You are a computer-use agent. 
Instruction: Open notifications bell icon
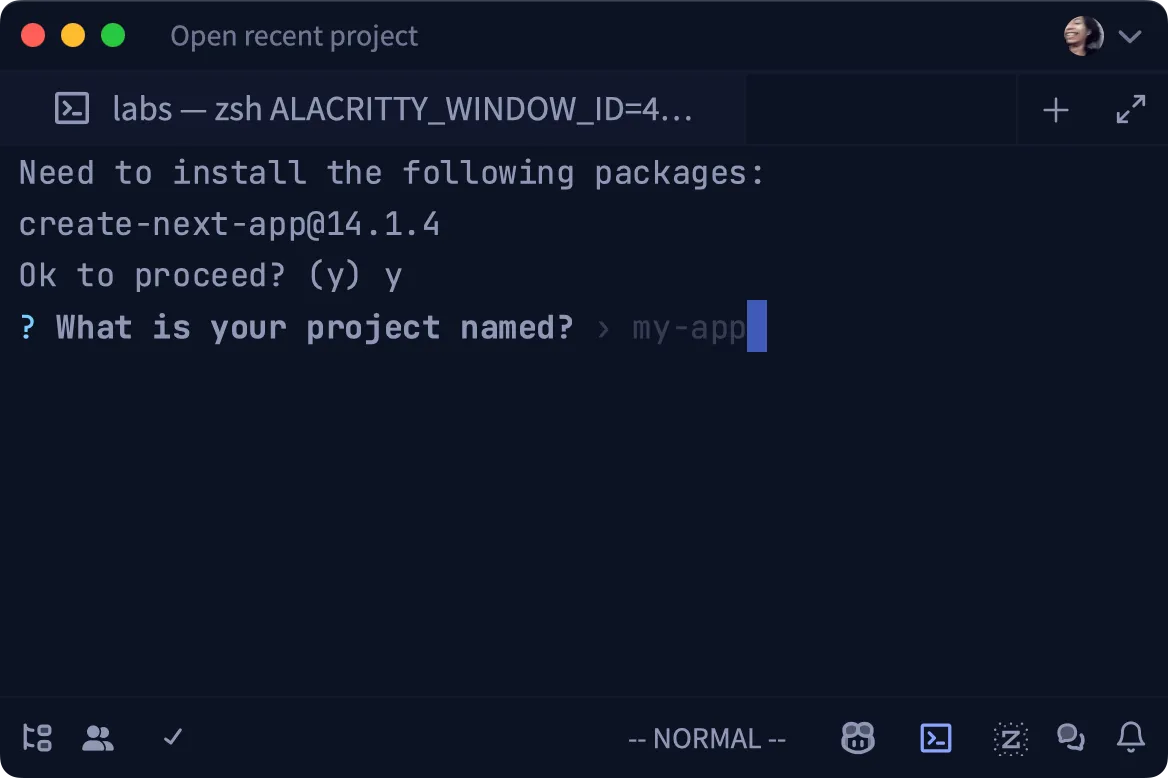[x=1131, y=738]
